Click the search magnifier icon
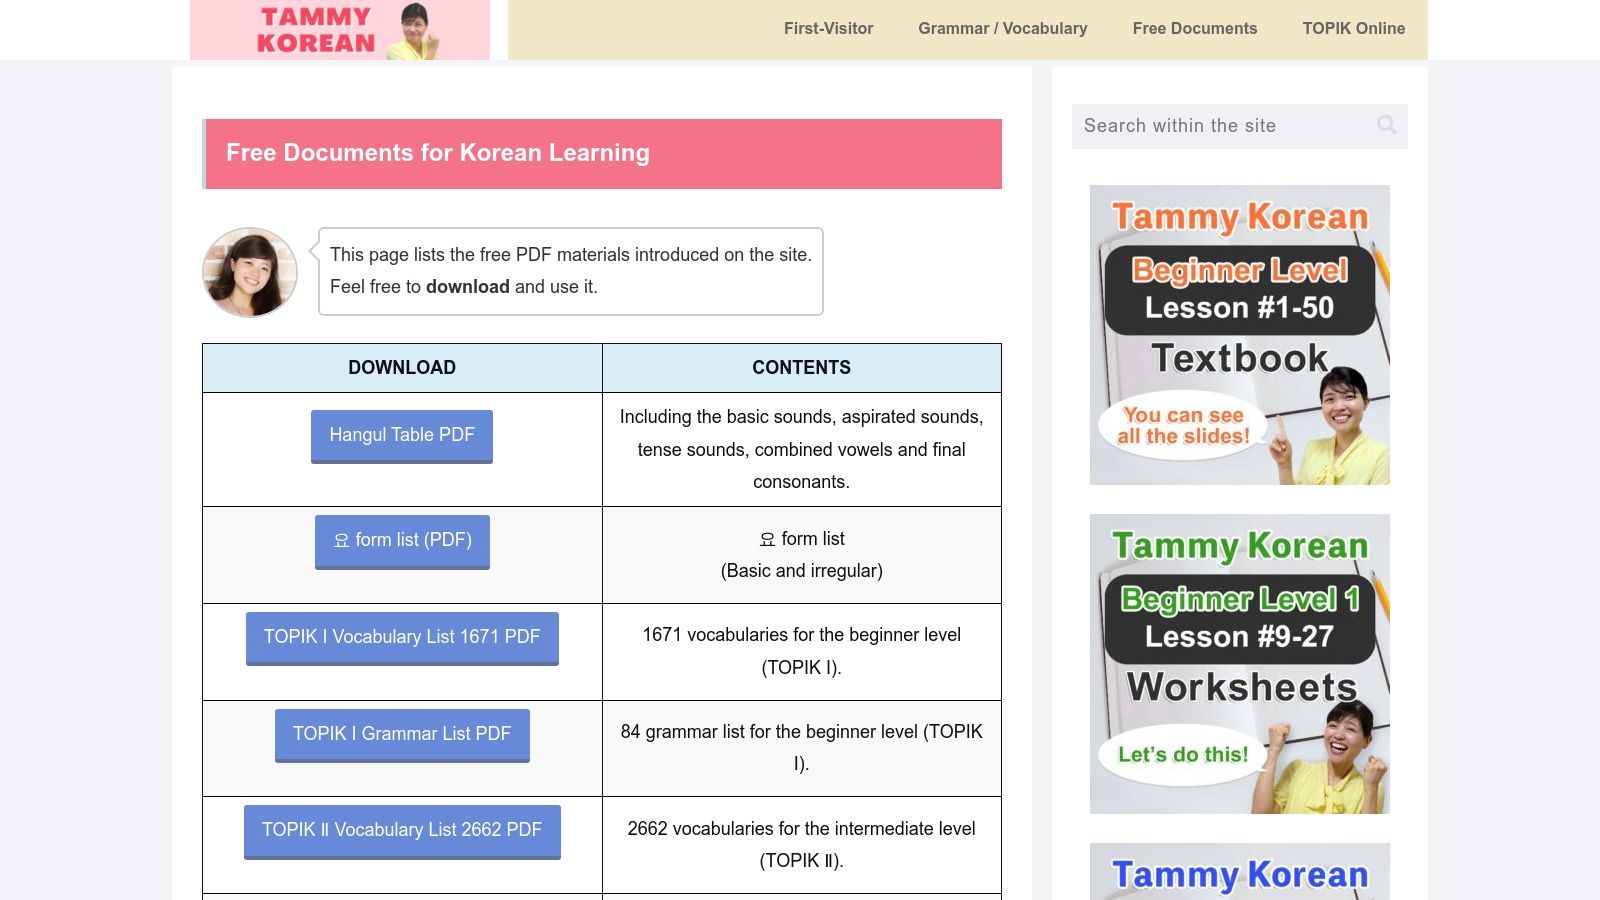Viewport: 1600px width, 900px height. coord(1386,125)
